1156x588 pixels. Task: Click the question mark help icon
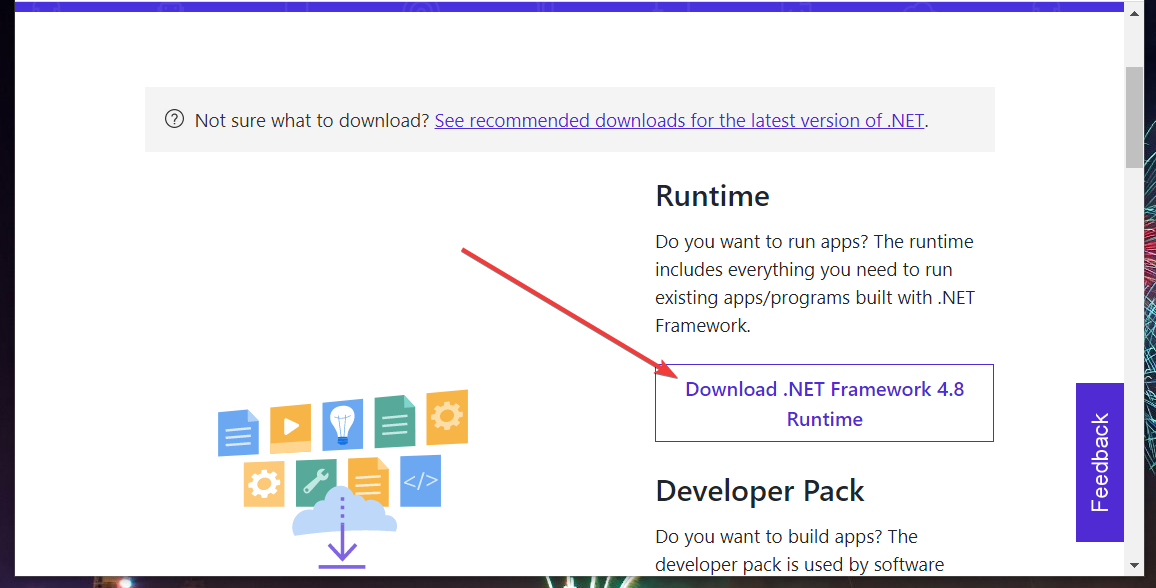[x=174, y=119]
